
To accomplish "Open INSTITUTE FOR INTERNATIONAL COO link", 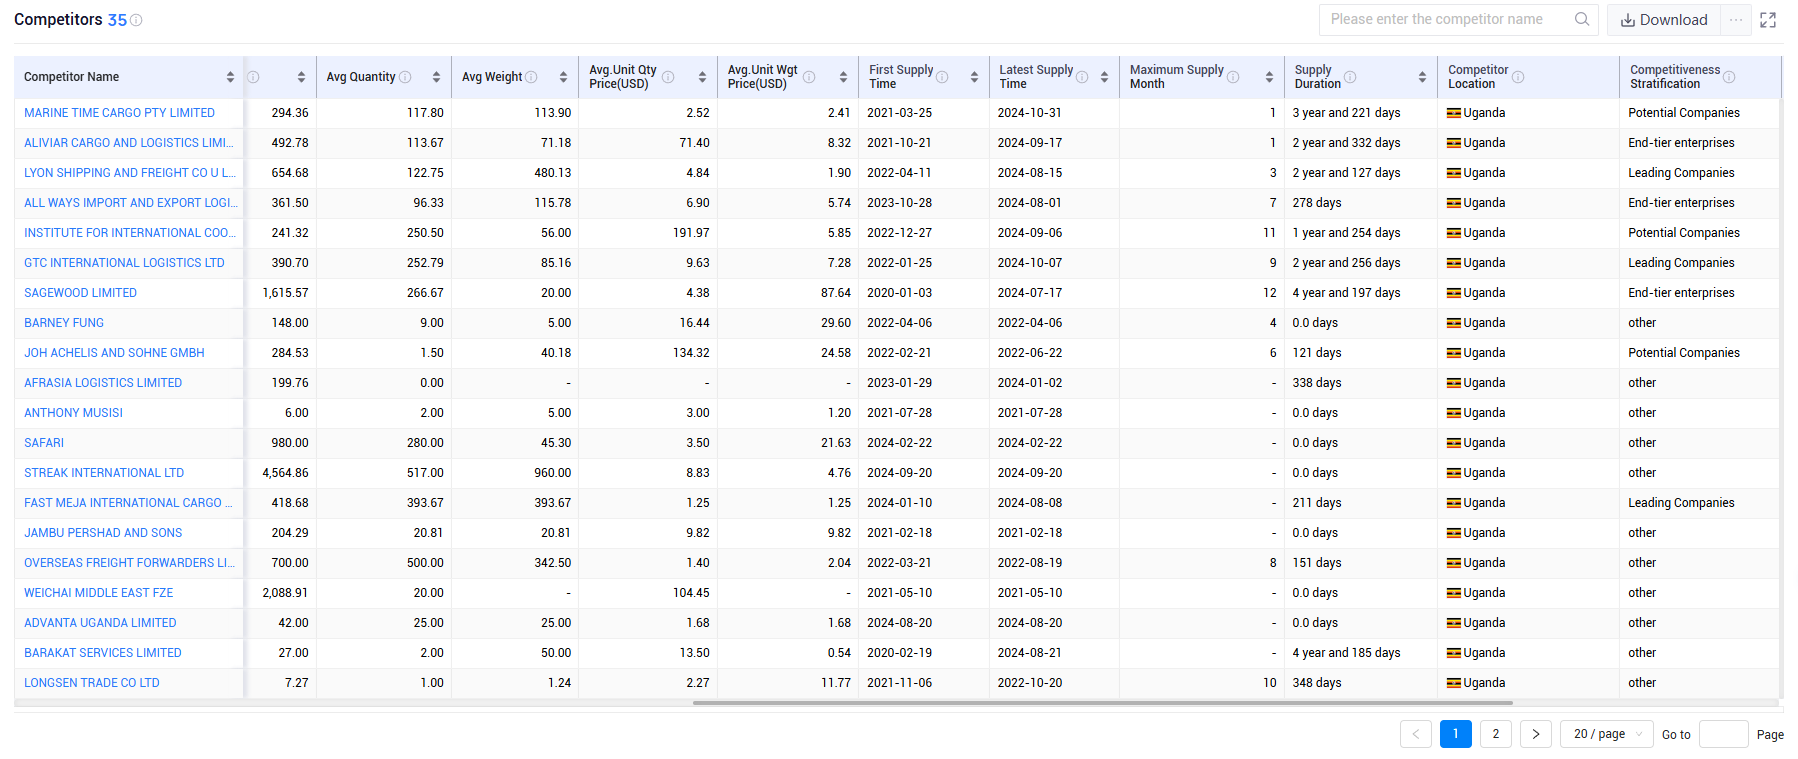I will pyautogui.click(x=130, y=233).
